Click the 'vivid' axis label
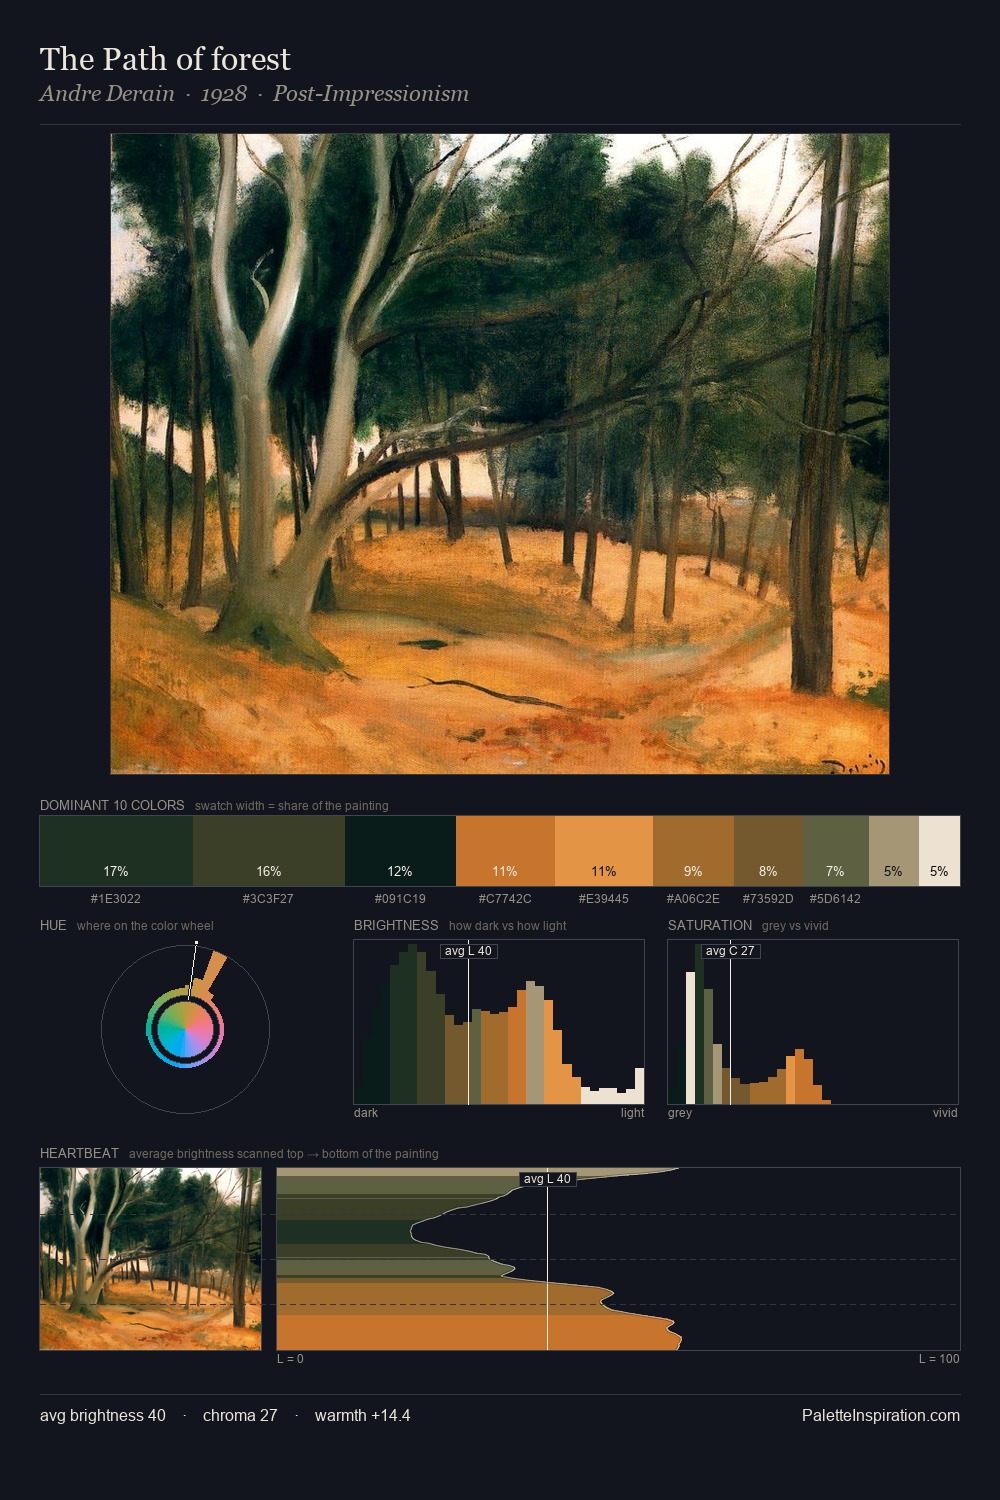The image size is (1000, 1500). click(945, 1113)
